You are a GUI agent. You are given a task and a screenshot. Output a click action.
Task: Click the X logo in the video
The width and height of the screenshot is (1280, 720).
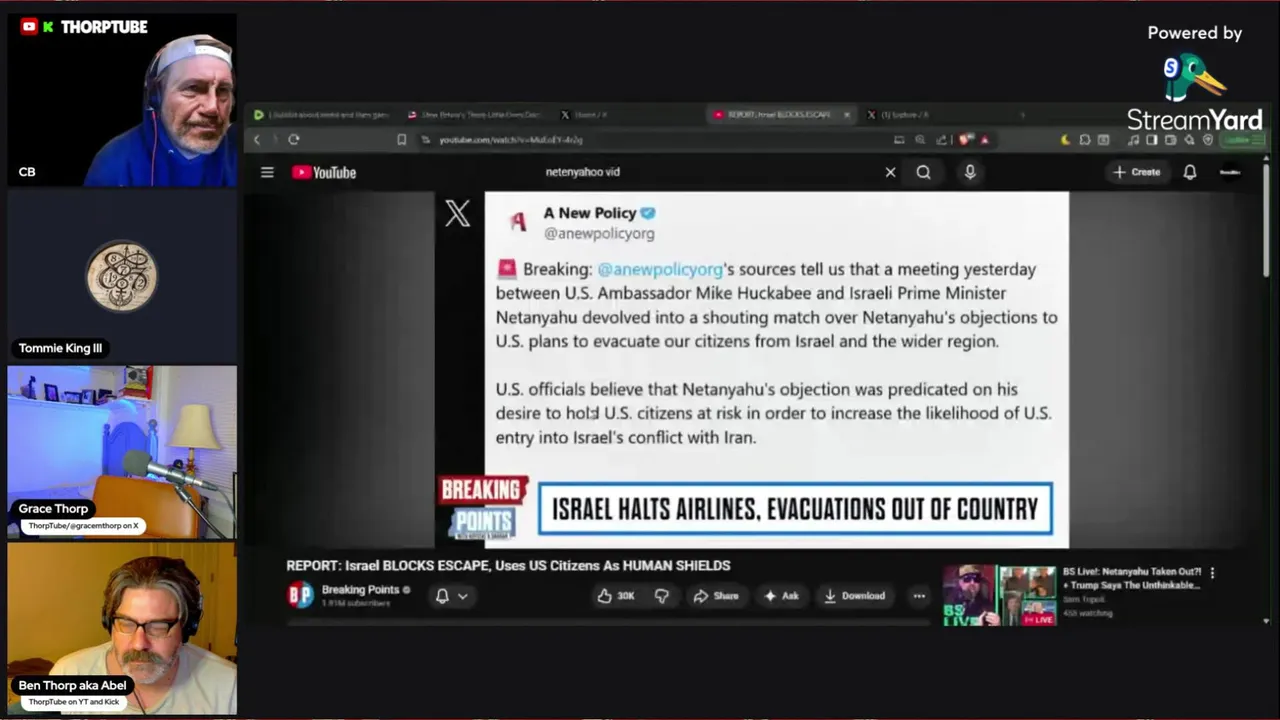[x=457, y=212]
